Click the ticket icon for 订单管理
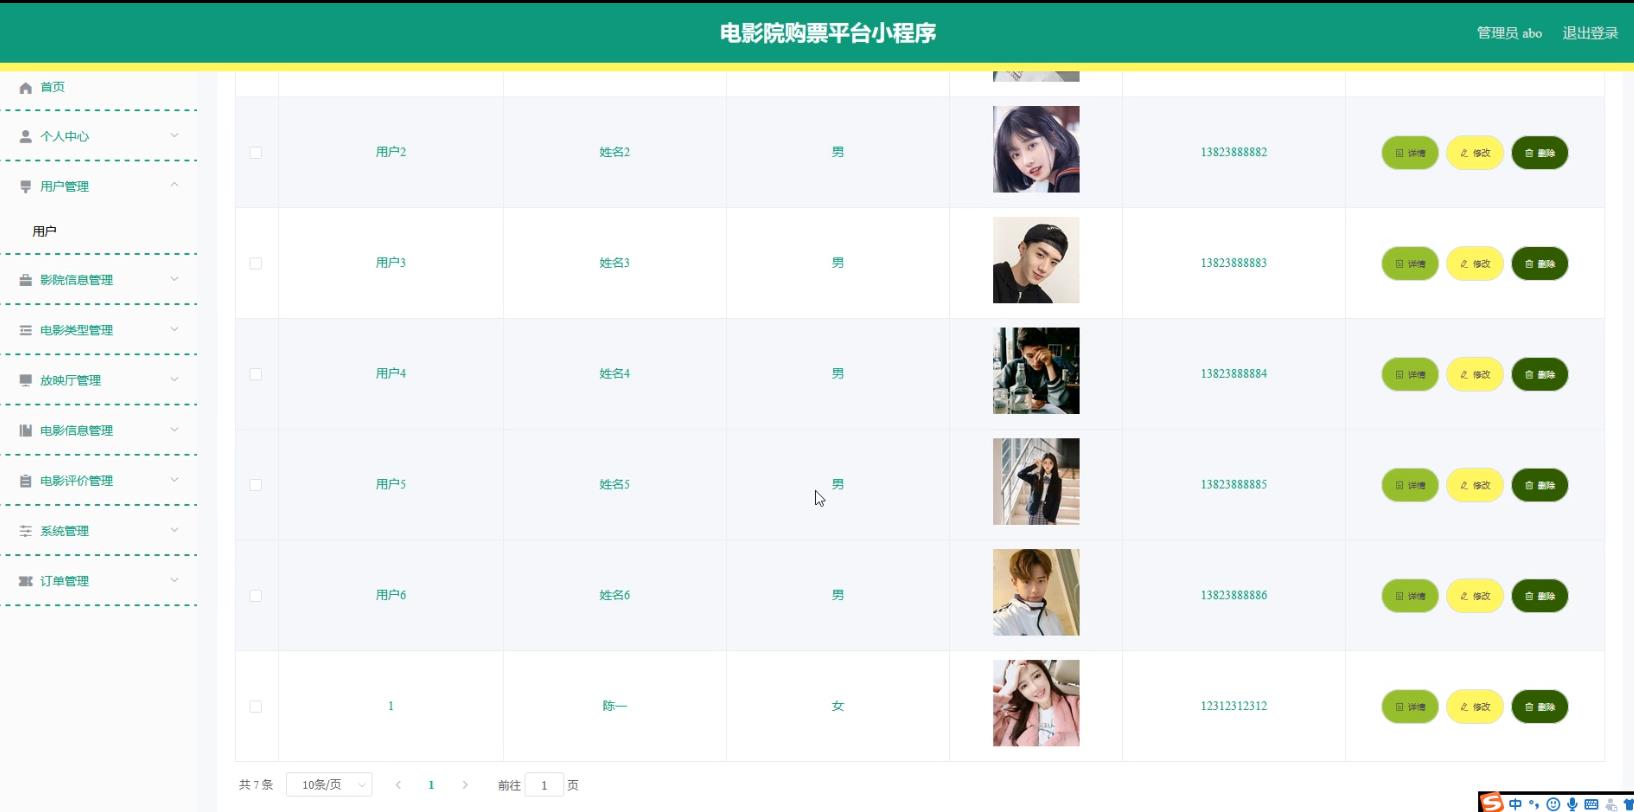This screenshot has width=1634, height=812. click(x=26, y=582)
